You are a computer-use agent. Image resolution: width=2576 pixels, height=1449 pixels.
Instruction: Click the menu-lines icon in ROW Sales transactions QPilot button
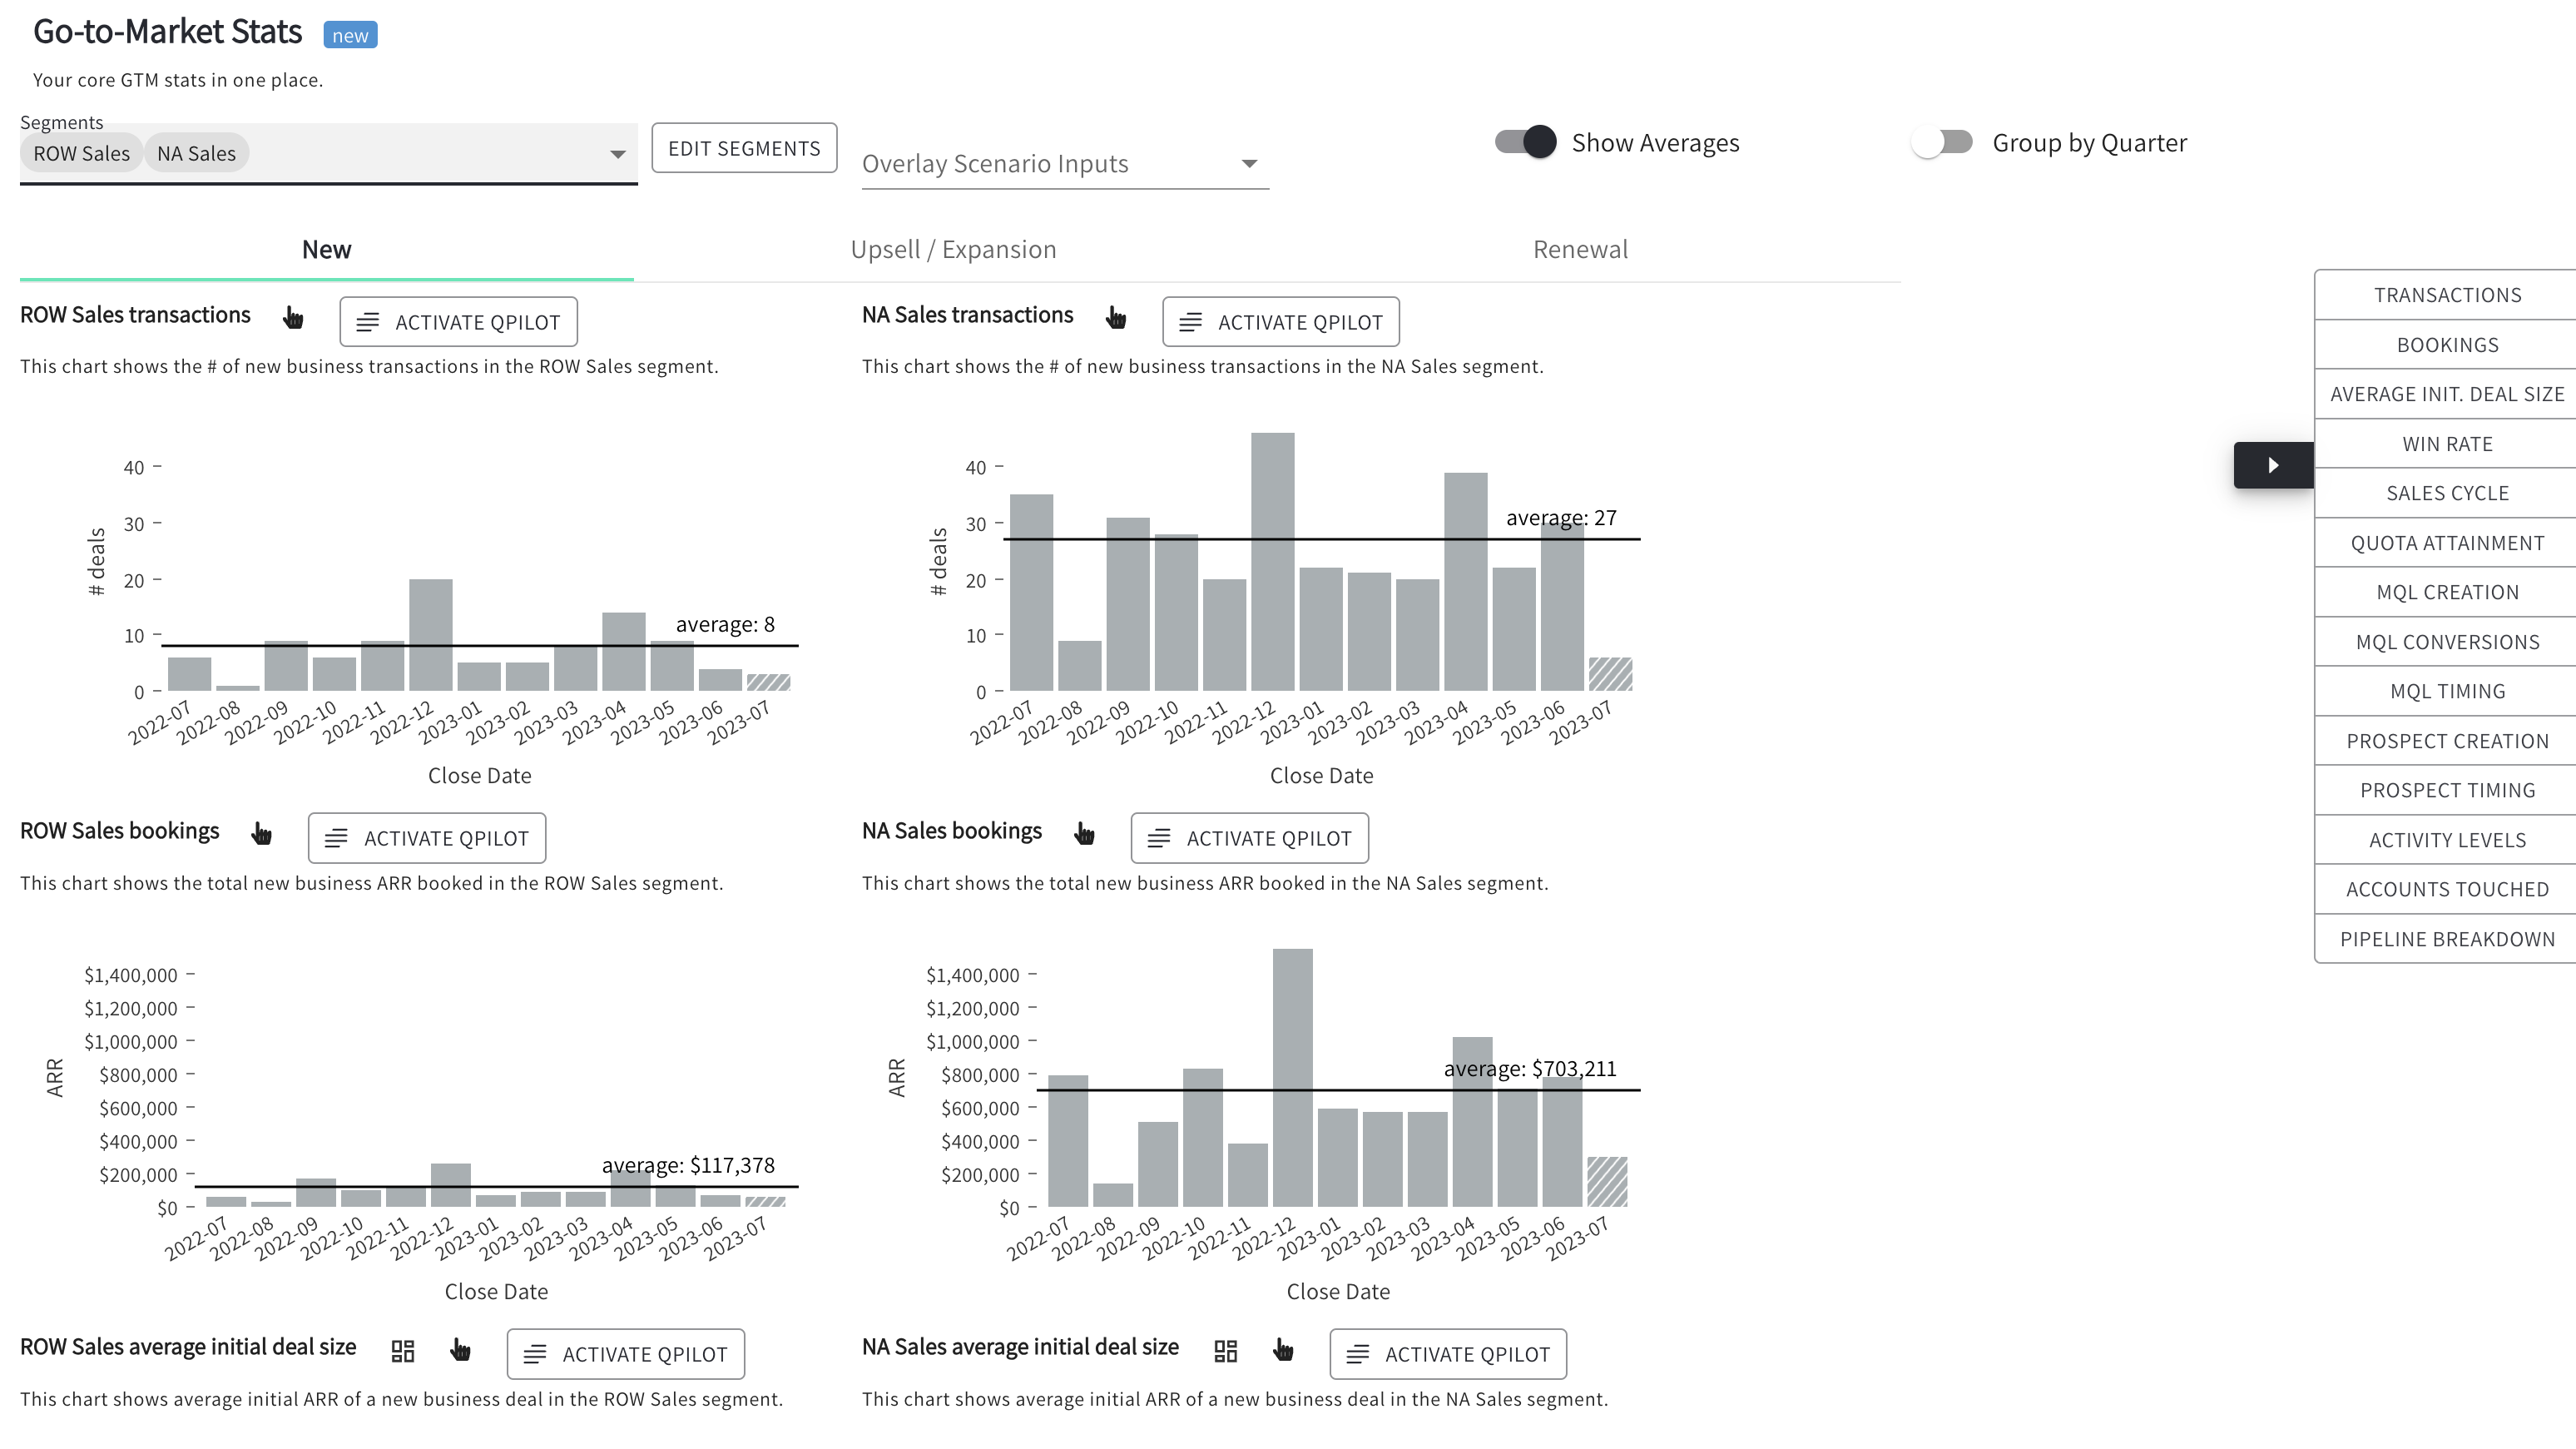coord(368,321)
